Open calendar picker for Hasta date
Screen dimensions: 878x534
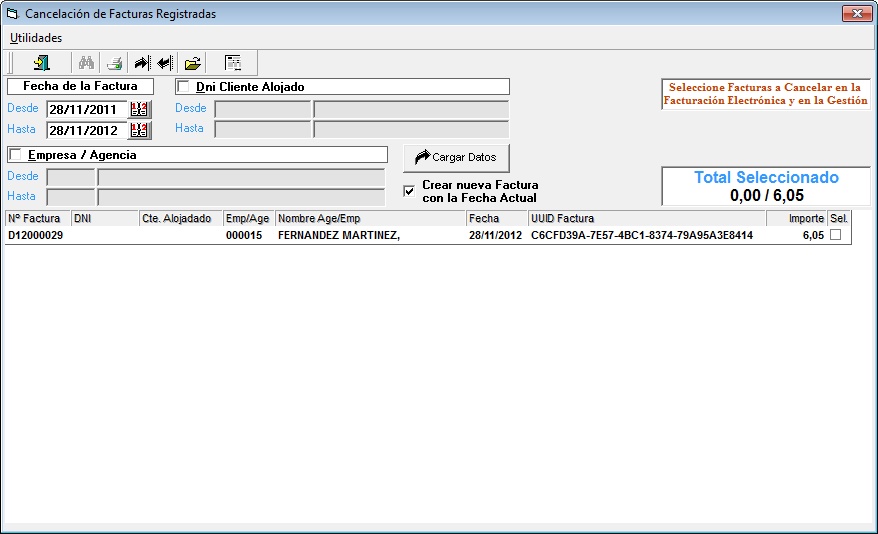point(140,130)
